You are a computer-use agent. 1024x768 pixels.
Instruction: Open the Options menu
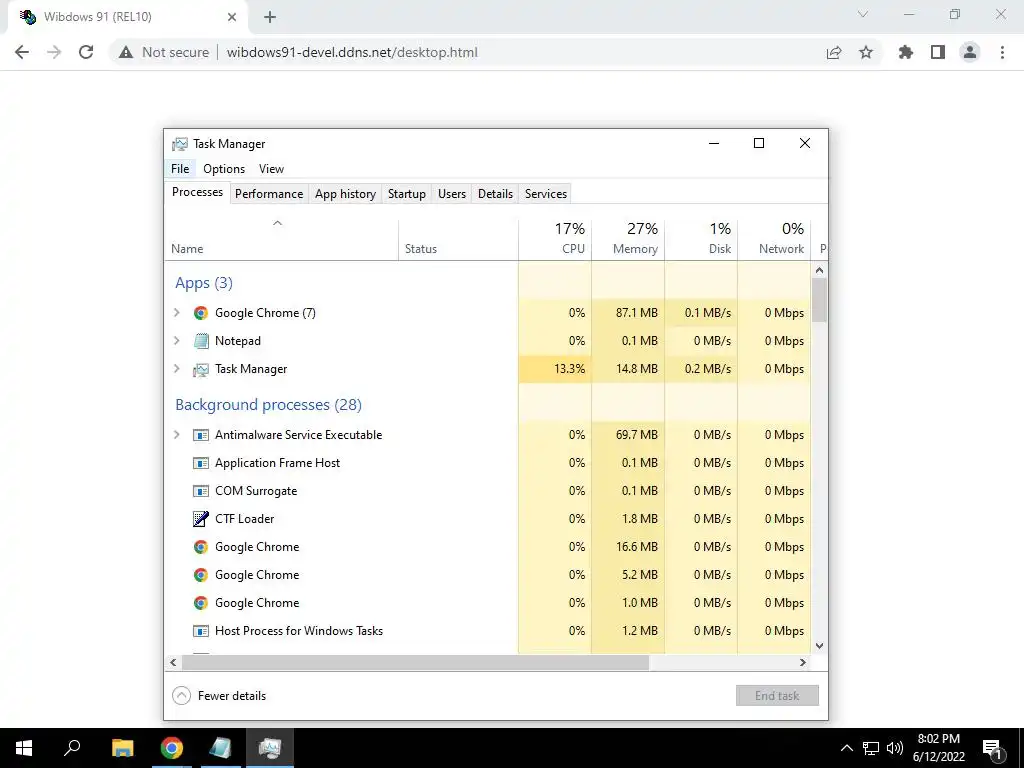coord(224,169)
